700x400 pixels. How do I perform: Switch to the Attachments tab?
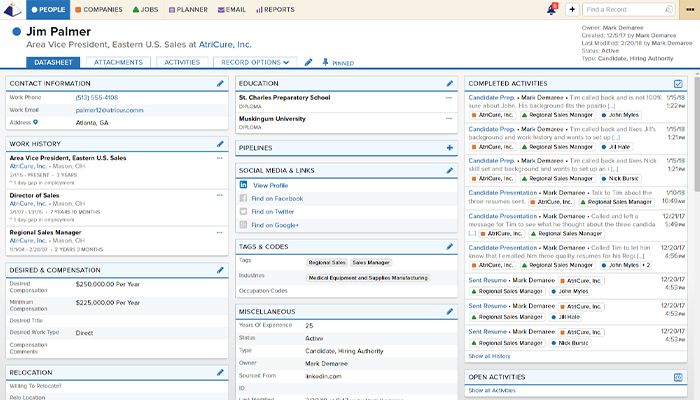(x=117, y=62)
